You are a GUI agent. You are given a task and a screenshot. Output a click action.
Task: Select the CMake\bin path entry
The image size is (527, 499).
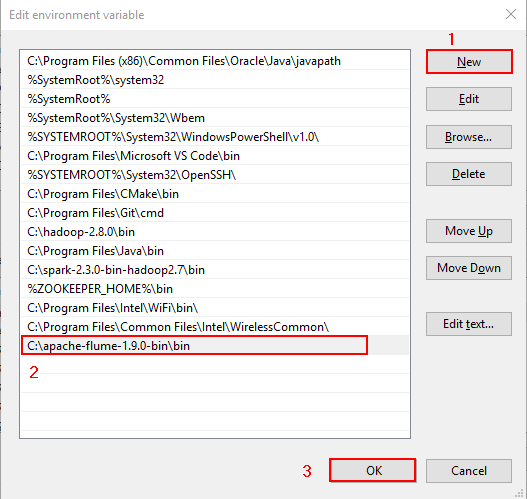point(215,194)
